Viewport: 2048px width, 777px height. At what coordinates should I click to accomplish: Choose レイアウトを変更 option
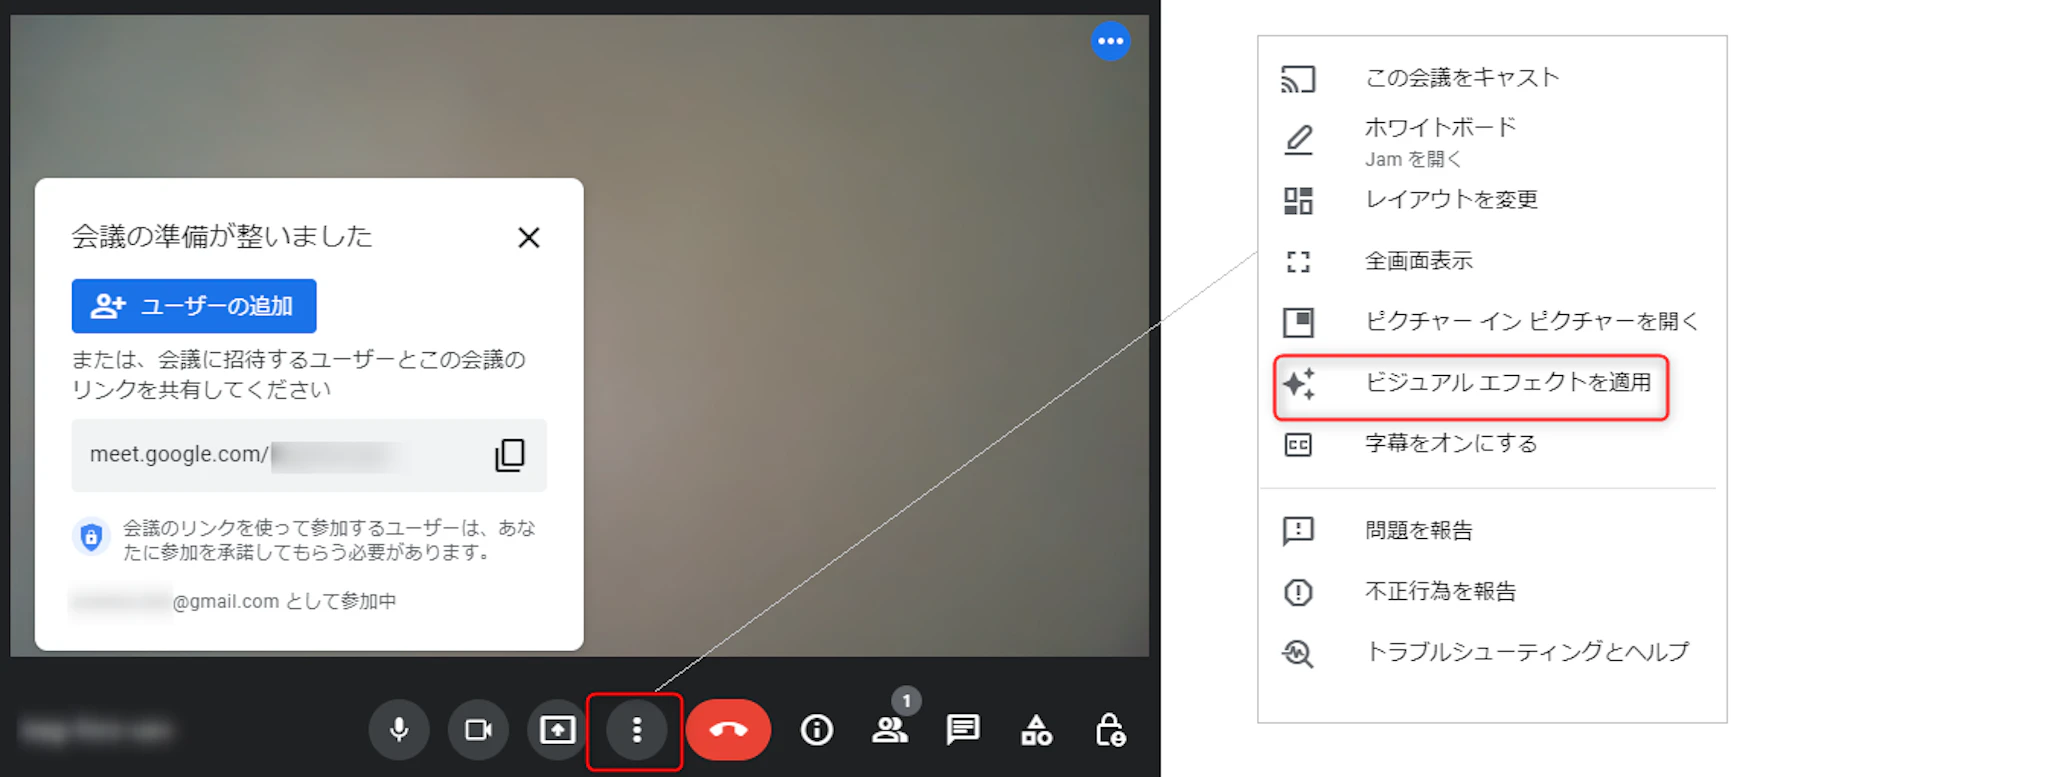pos(1450,200)
